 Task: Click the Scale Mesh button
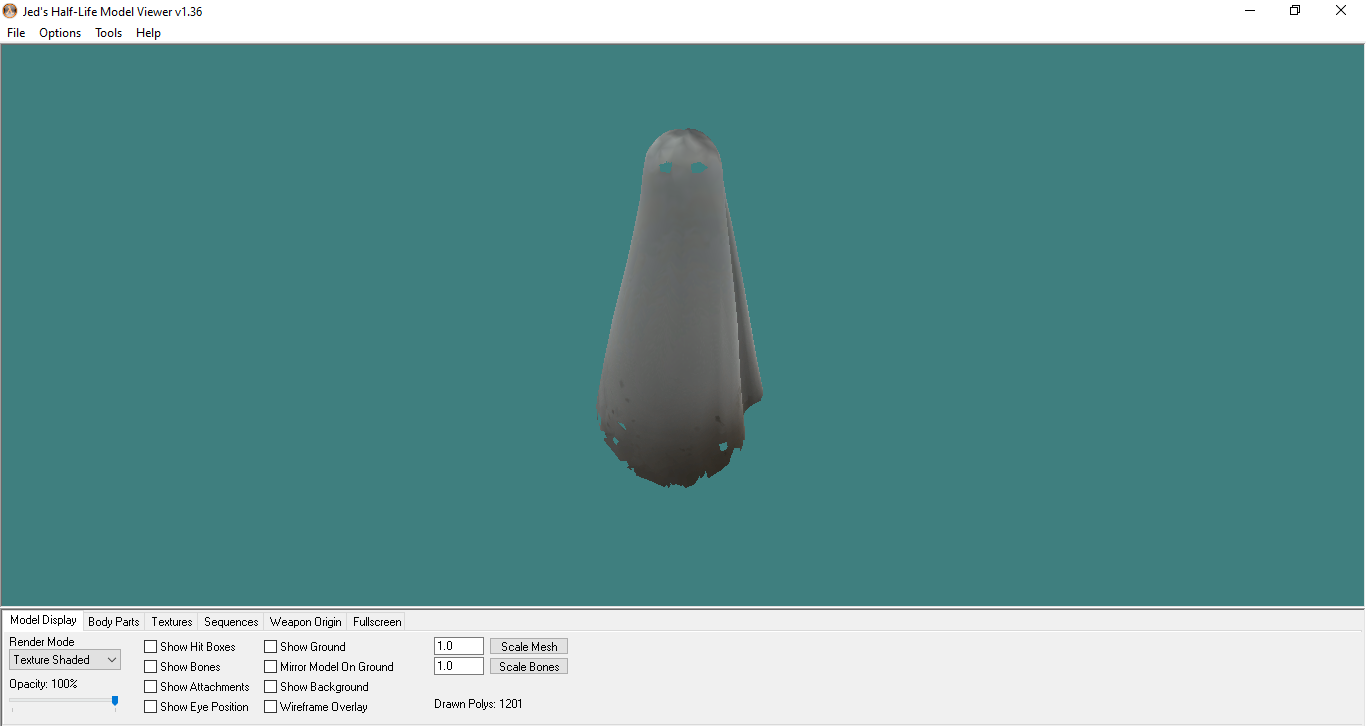[x=529, y=647]
